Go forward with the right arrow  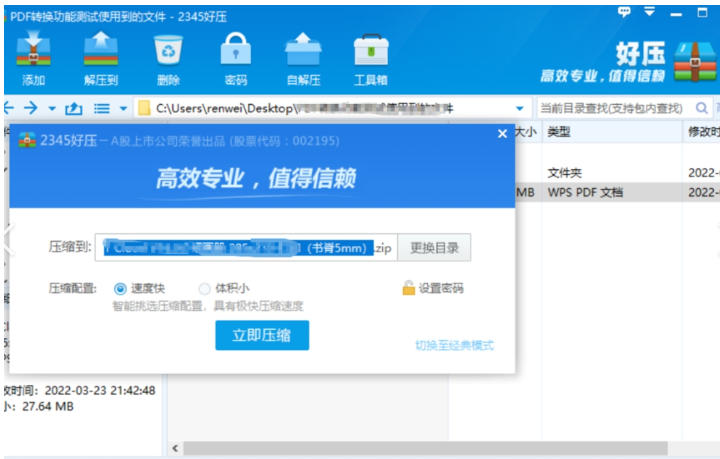coord(31,108)
